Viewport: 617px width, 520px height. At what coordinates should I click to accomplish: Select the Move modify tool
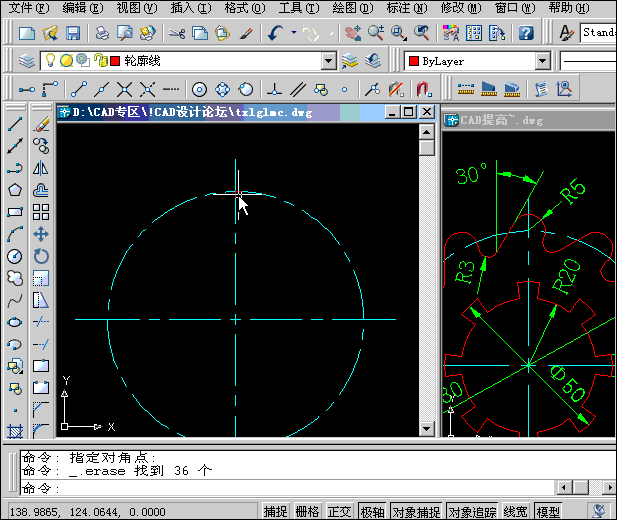point(41,234)
